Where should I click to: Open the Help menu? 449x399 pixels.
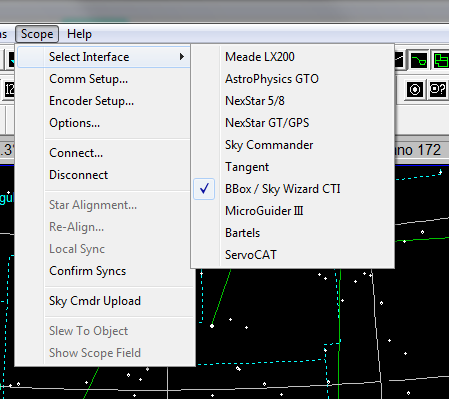(x=79, y=34)
